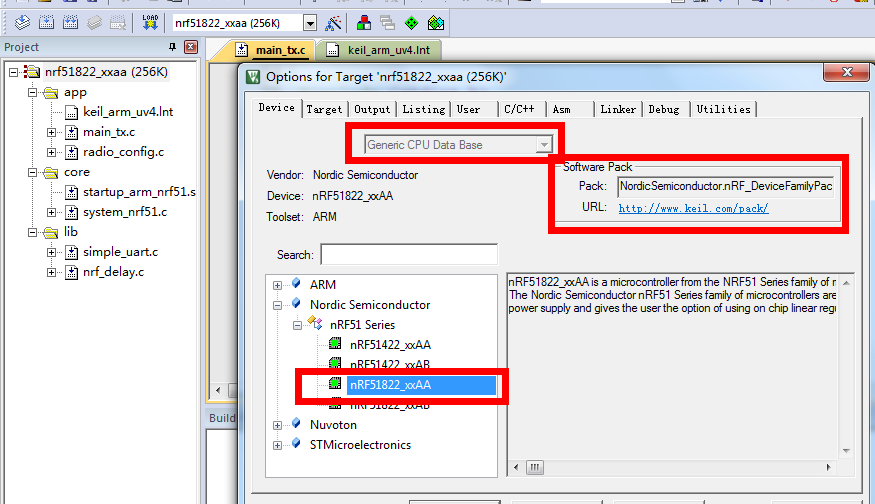Click the Stop build toolbar icon
This screenshot has width=875, height=504.
(118, 23)
